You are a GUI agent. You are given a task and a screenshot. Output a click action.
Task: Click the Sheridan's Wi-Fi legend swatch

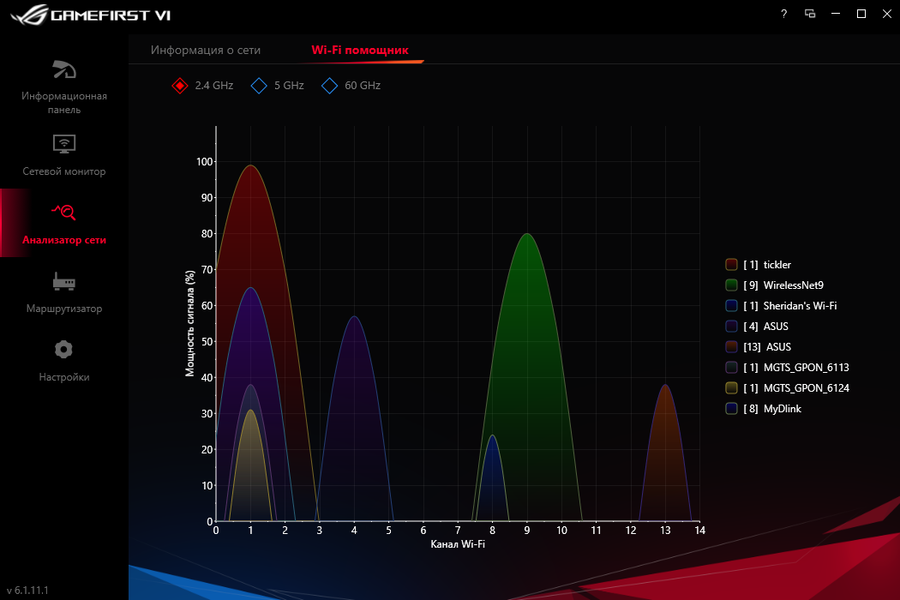point(731,306)
